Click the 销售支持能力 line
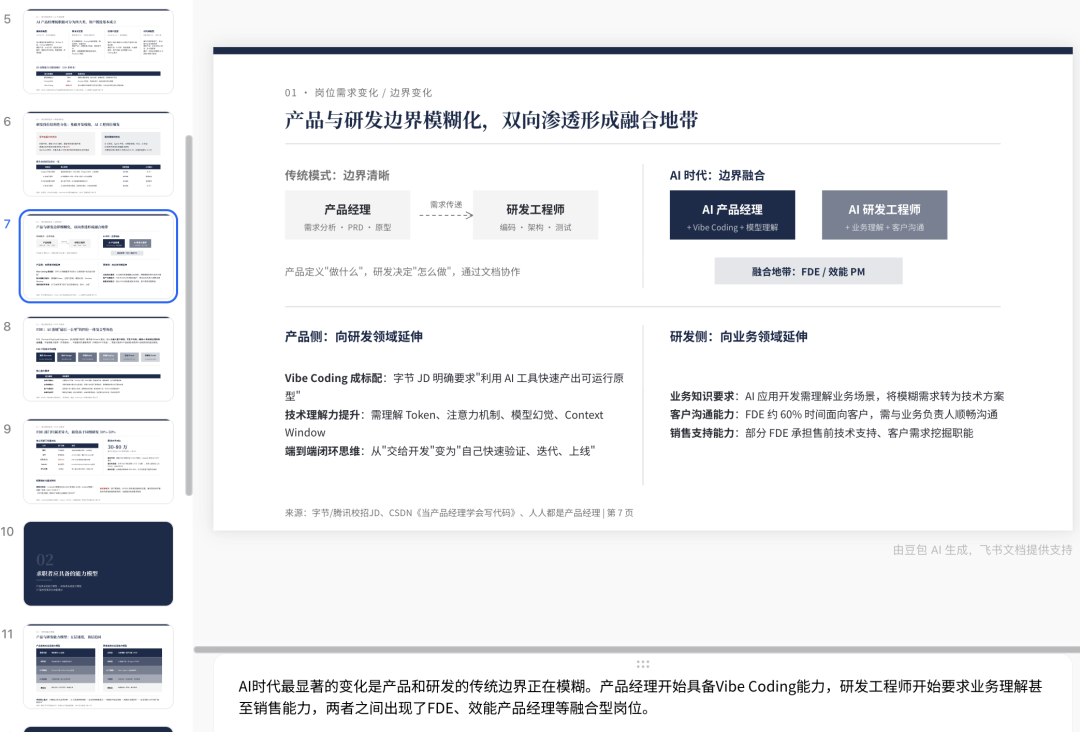 point(821,432)
